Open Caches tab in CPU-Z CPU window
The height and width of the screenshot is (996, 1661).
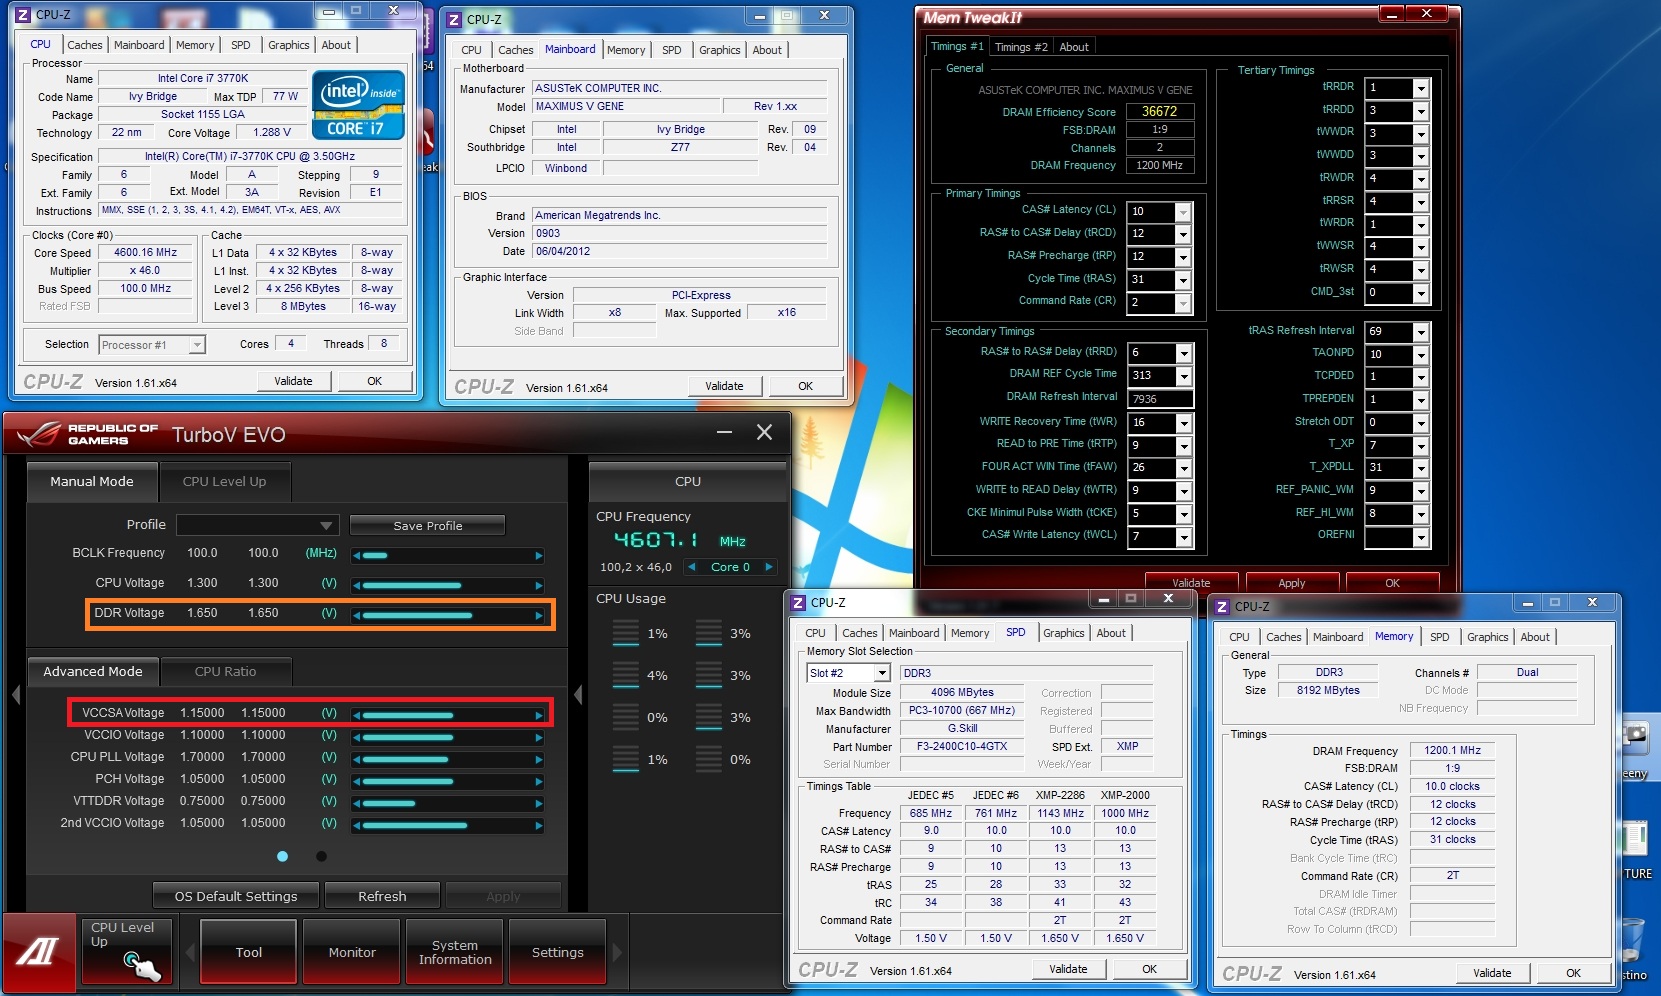tap(85, 45)
